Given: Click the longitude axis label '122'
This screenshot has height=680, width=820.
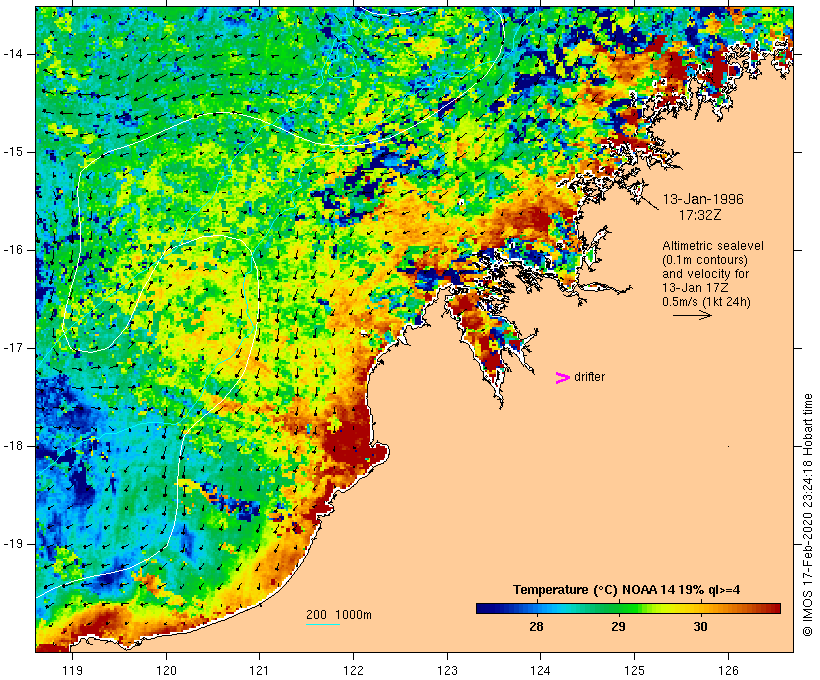Looking at the screenshot, I should 354,670.
